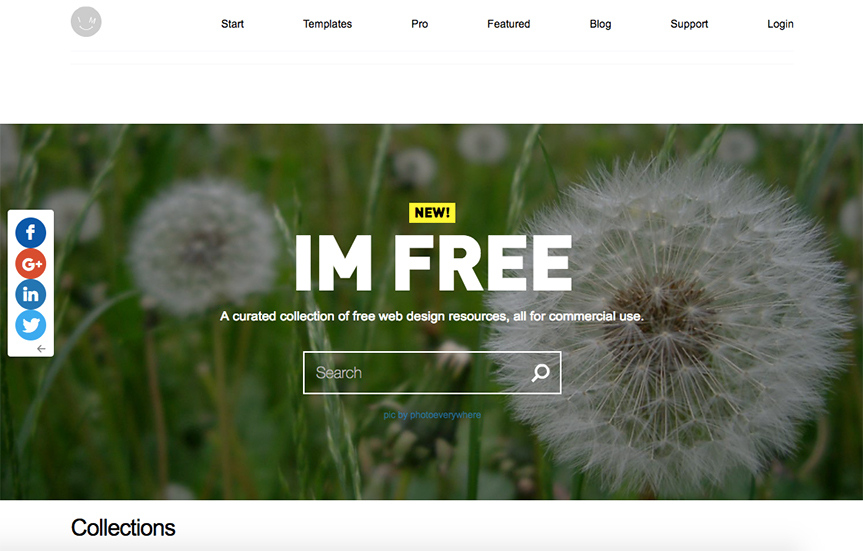Screen dimensions: 863x551
Task: Open the 'pic by photoeverywhere' credit link
Action: pos(432,415)
